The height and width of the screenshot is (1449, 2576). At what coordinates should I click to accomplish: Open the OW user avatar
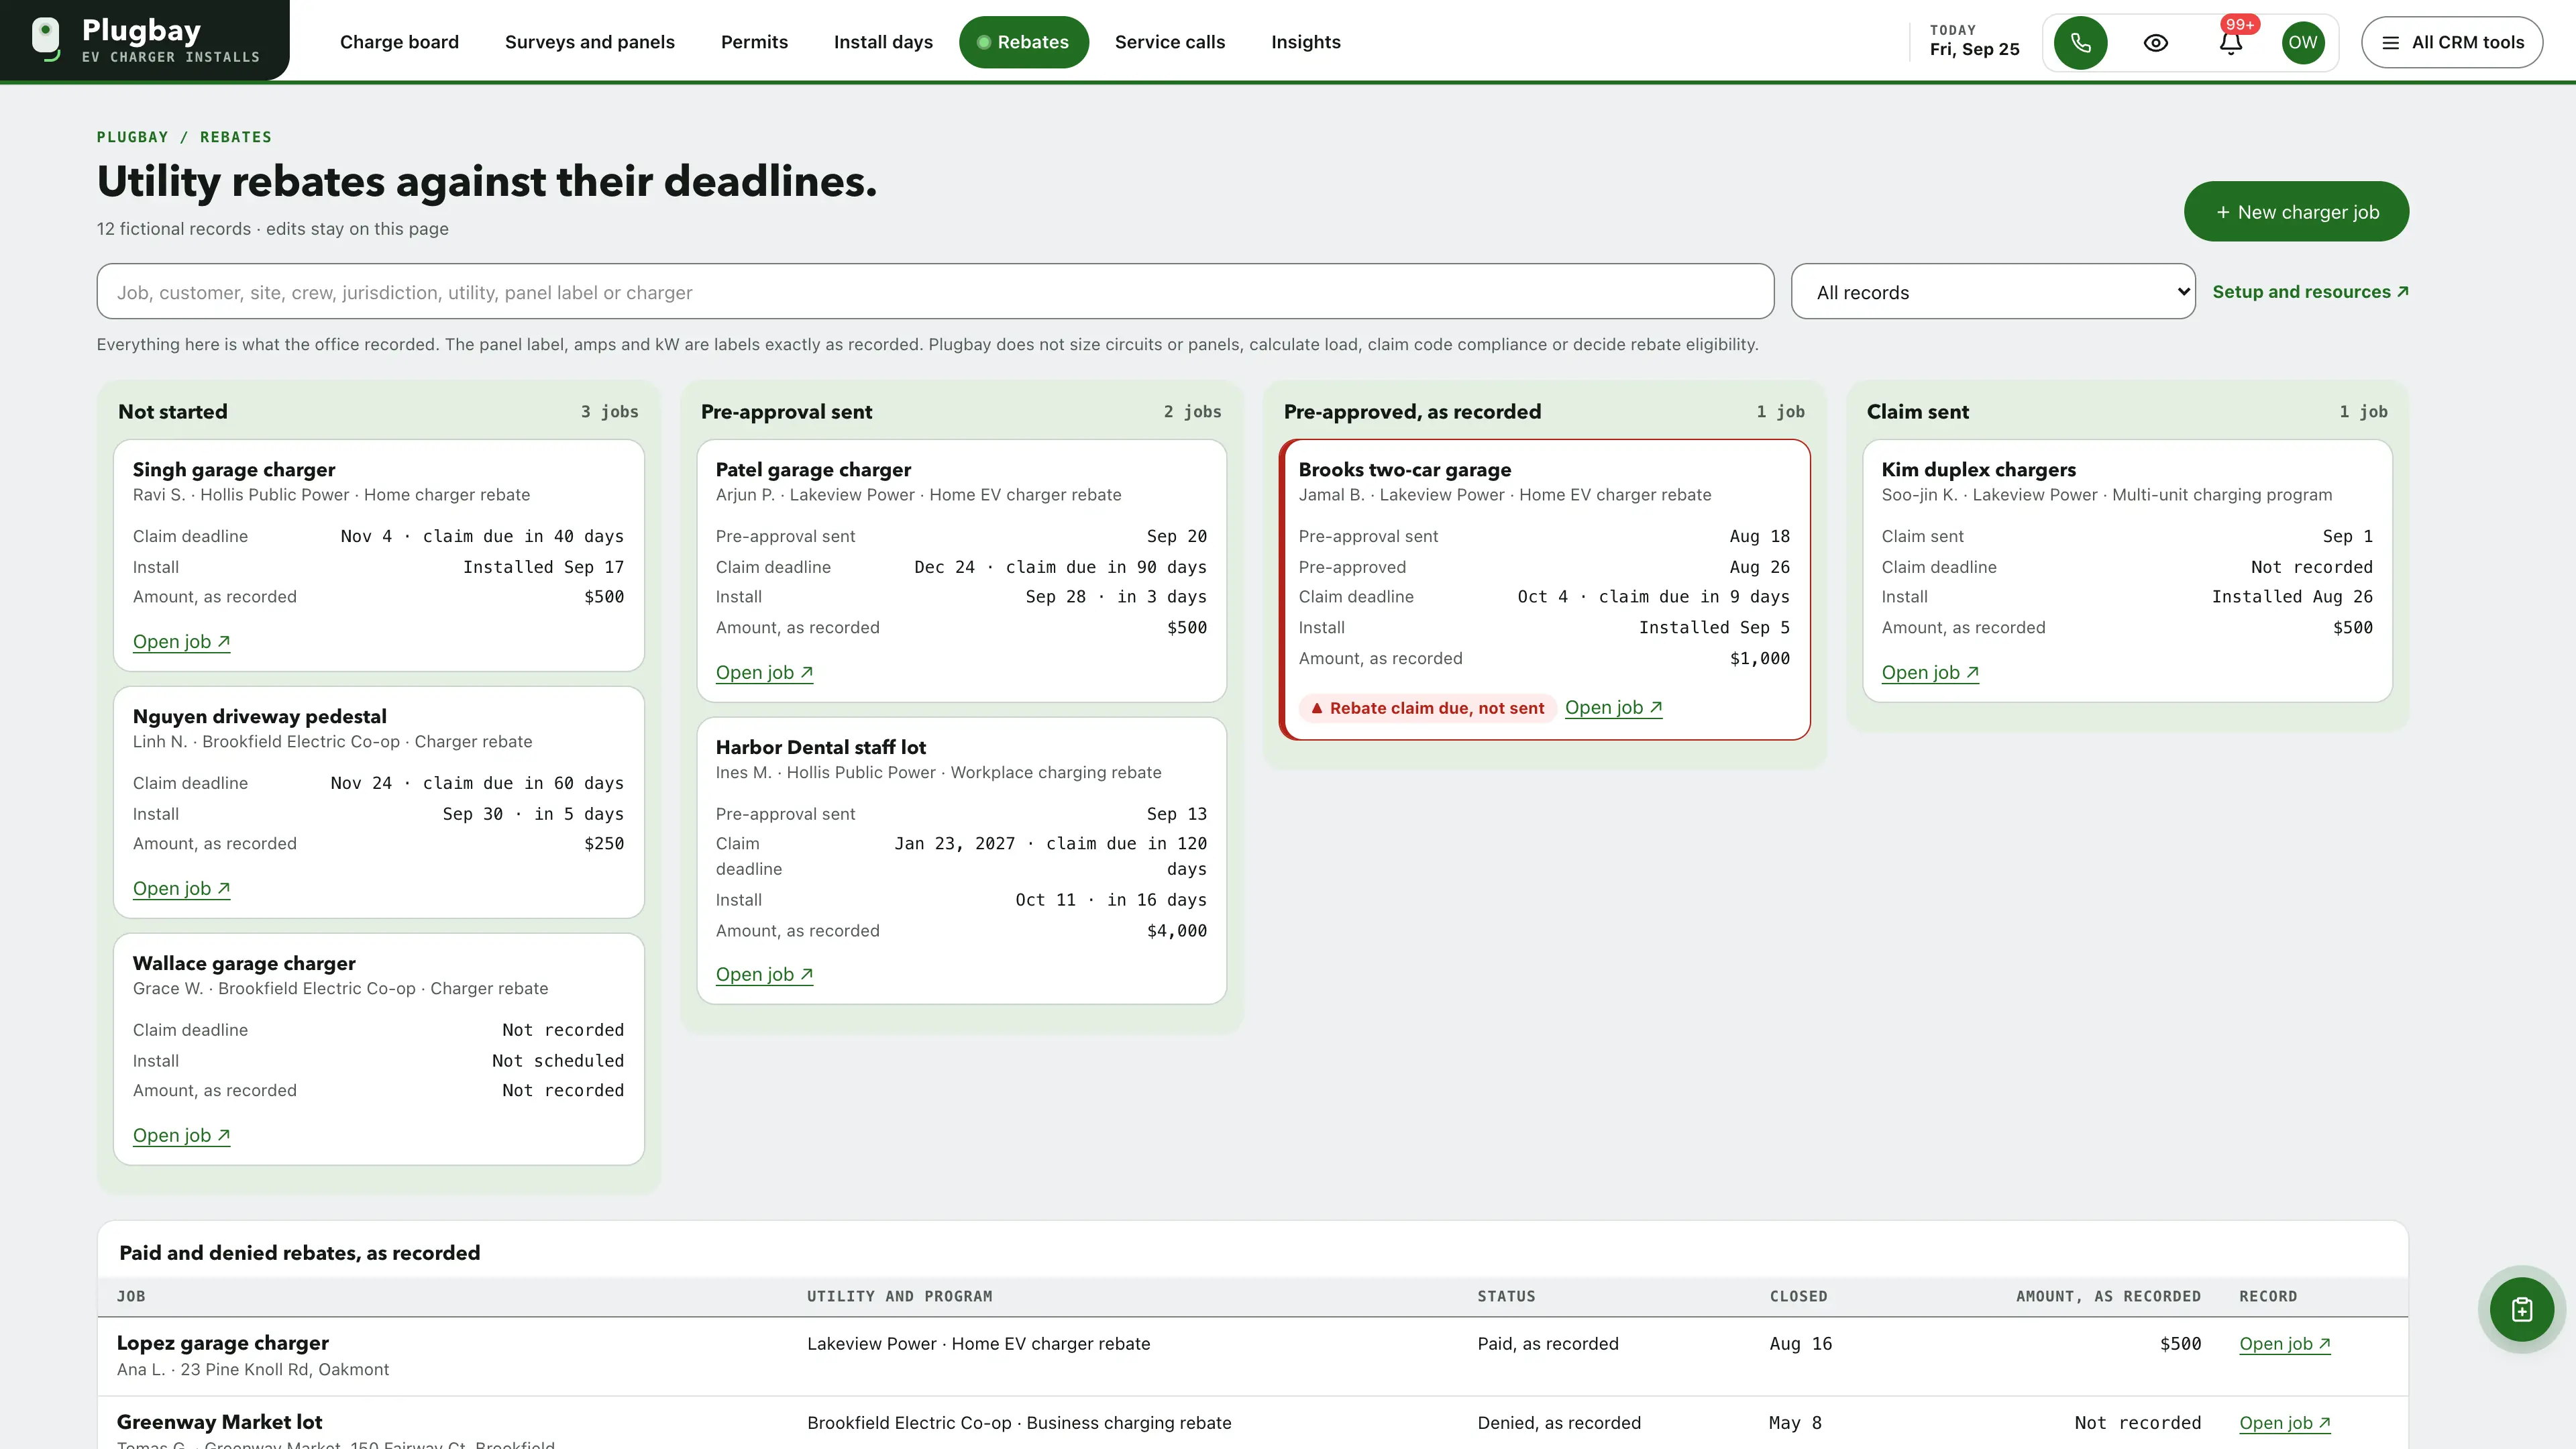tap(2303, 42)
